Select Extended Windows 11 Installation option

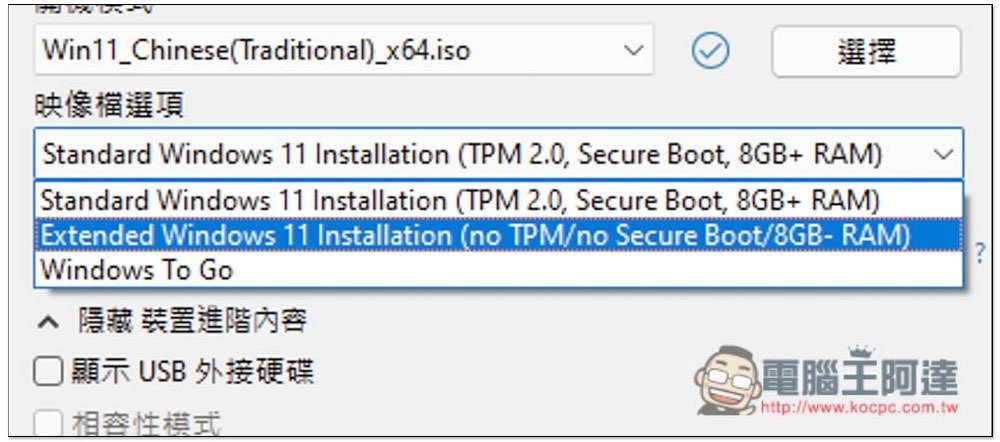tap(475, 235)
